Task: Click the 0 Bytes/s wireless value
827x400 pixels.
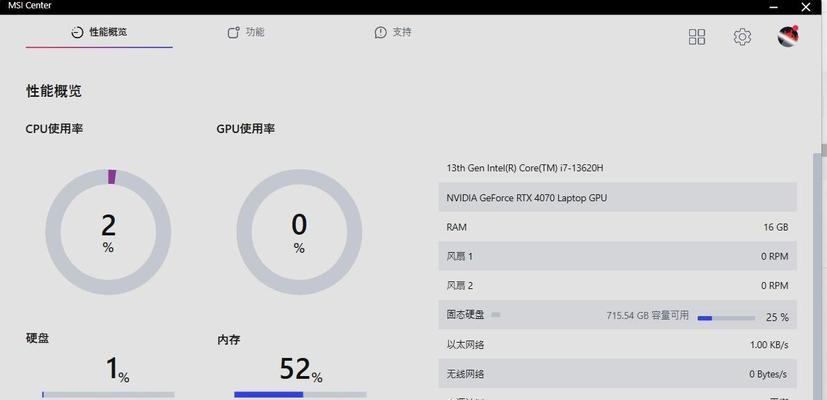Action: click(x=768, y=375)
